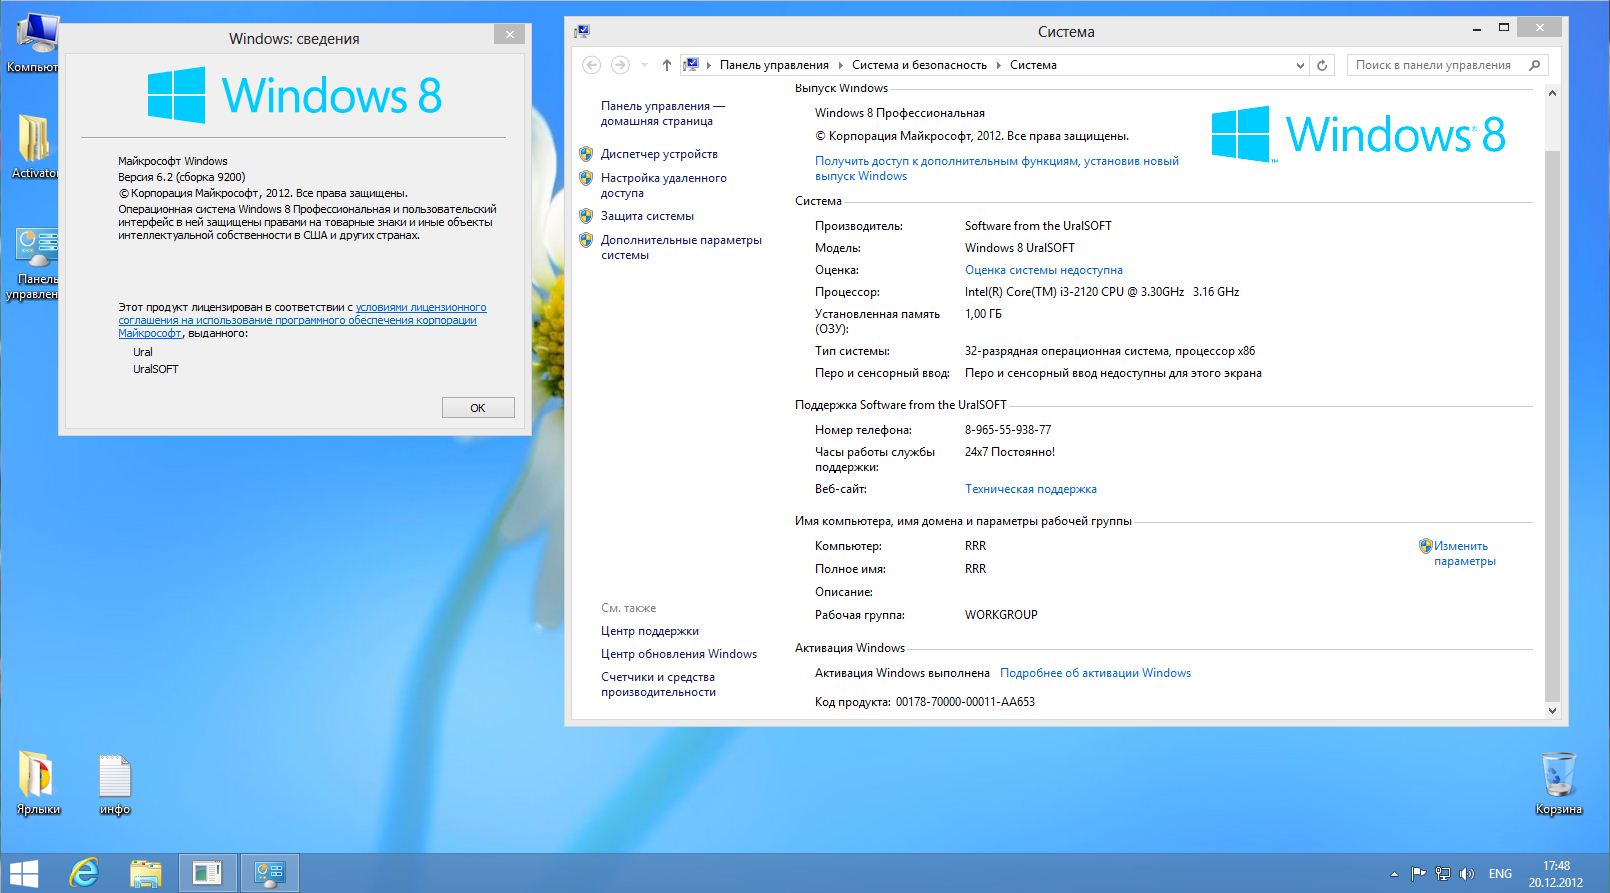Image resolution: width=1610 pixels, height=893 pixels.
Task: Open link to get additional Windows features
Action: pyautogui.click(x=997, y=168)
